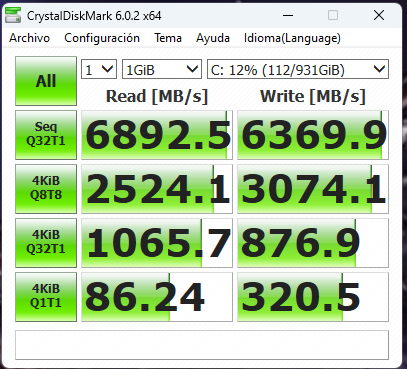Screen dimensions: 407x369
Task: Click the empty comment field at bottom
Action: pyautogui.click(x=202, y=345)
